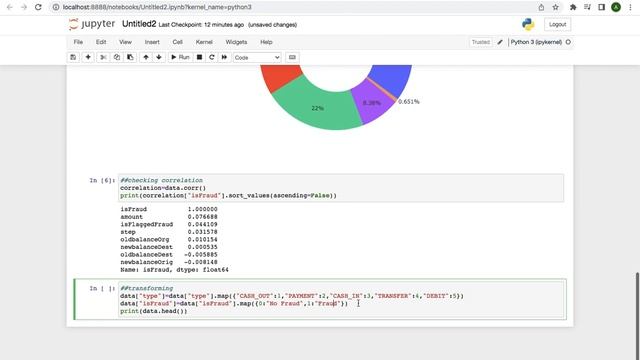Open browser extensions puzzle icon
The image size is (640, 360).
(x=573, y=7)
